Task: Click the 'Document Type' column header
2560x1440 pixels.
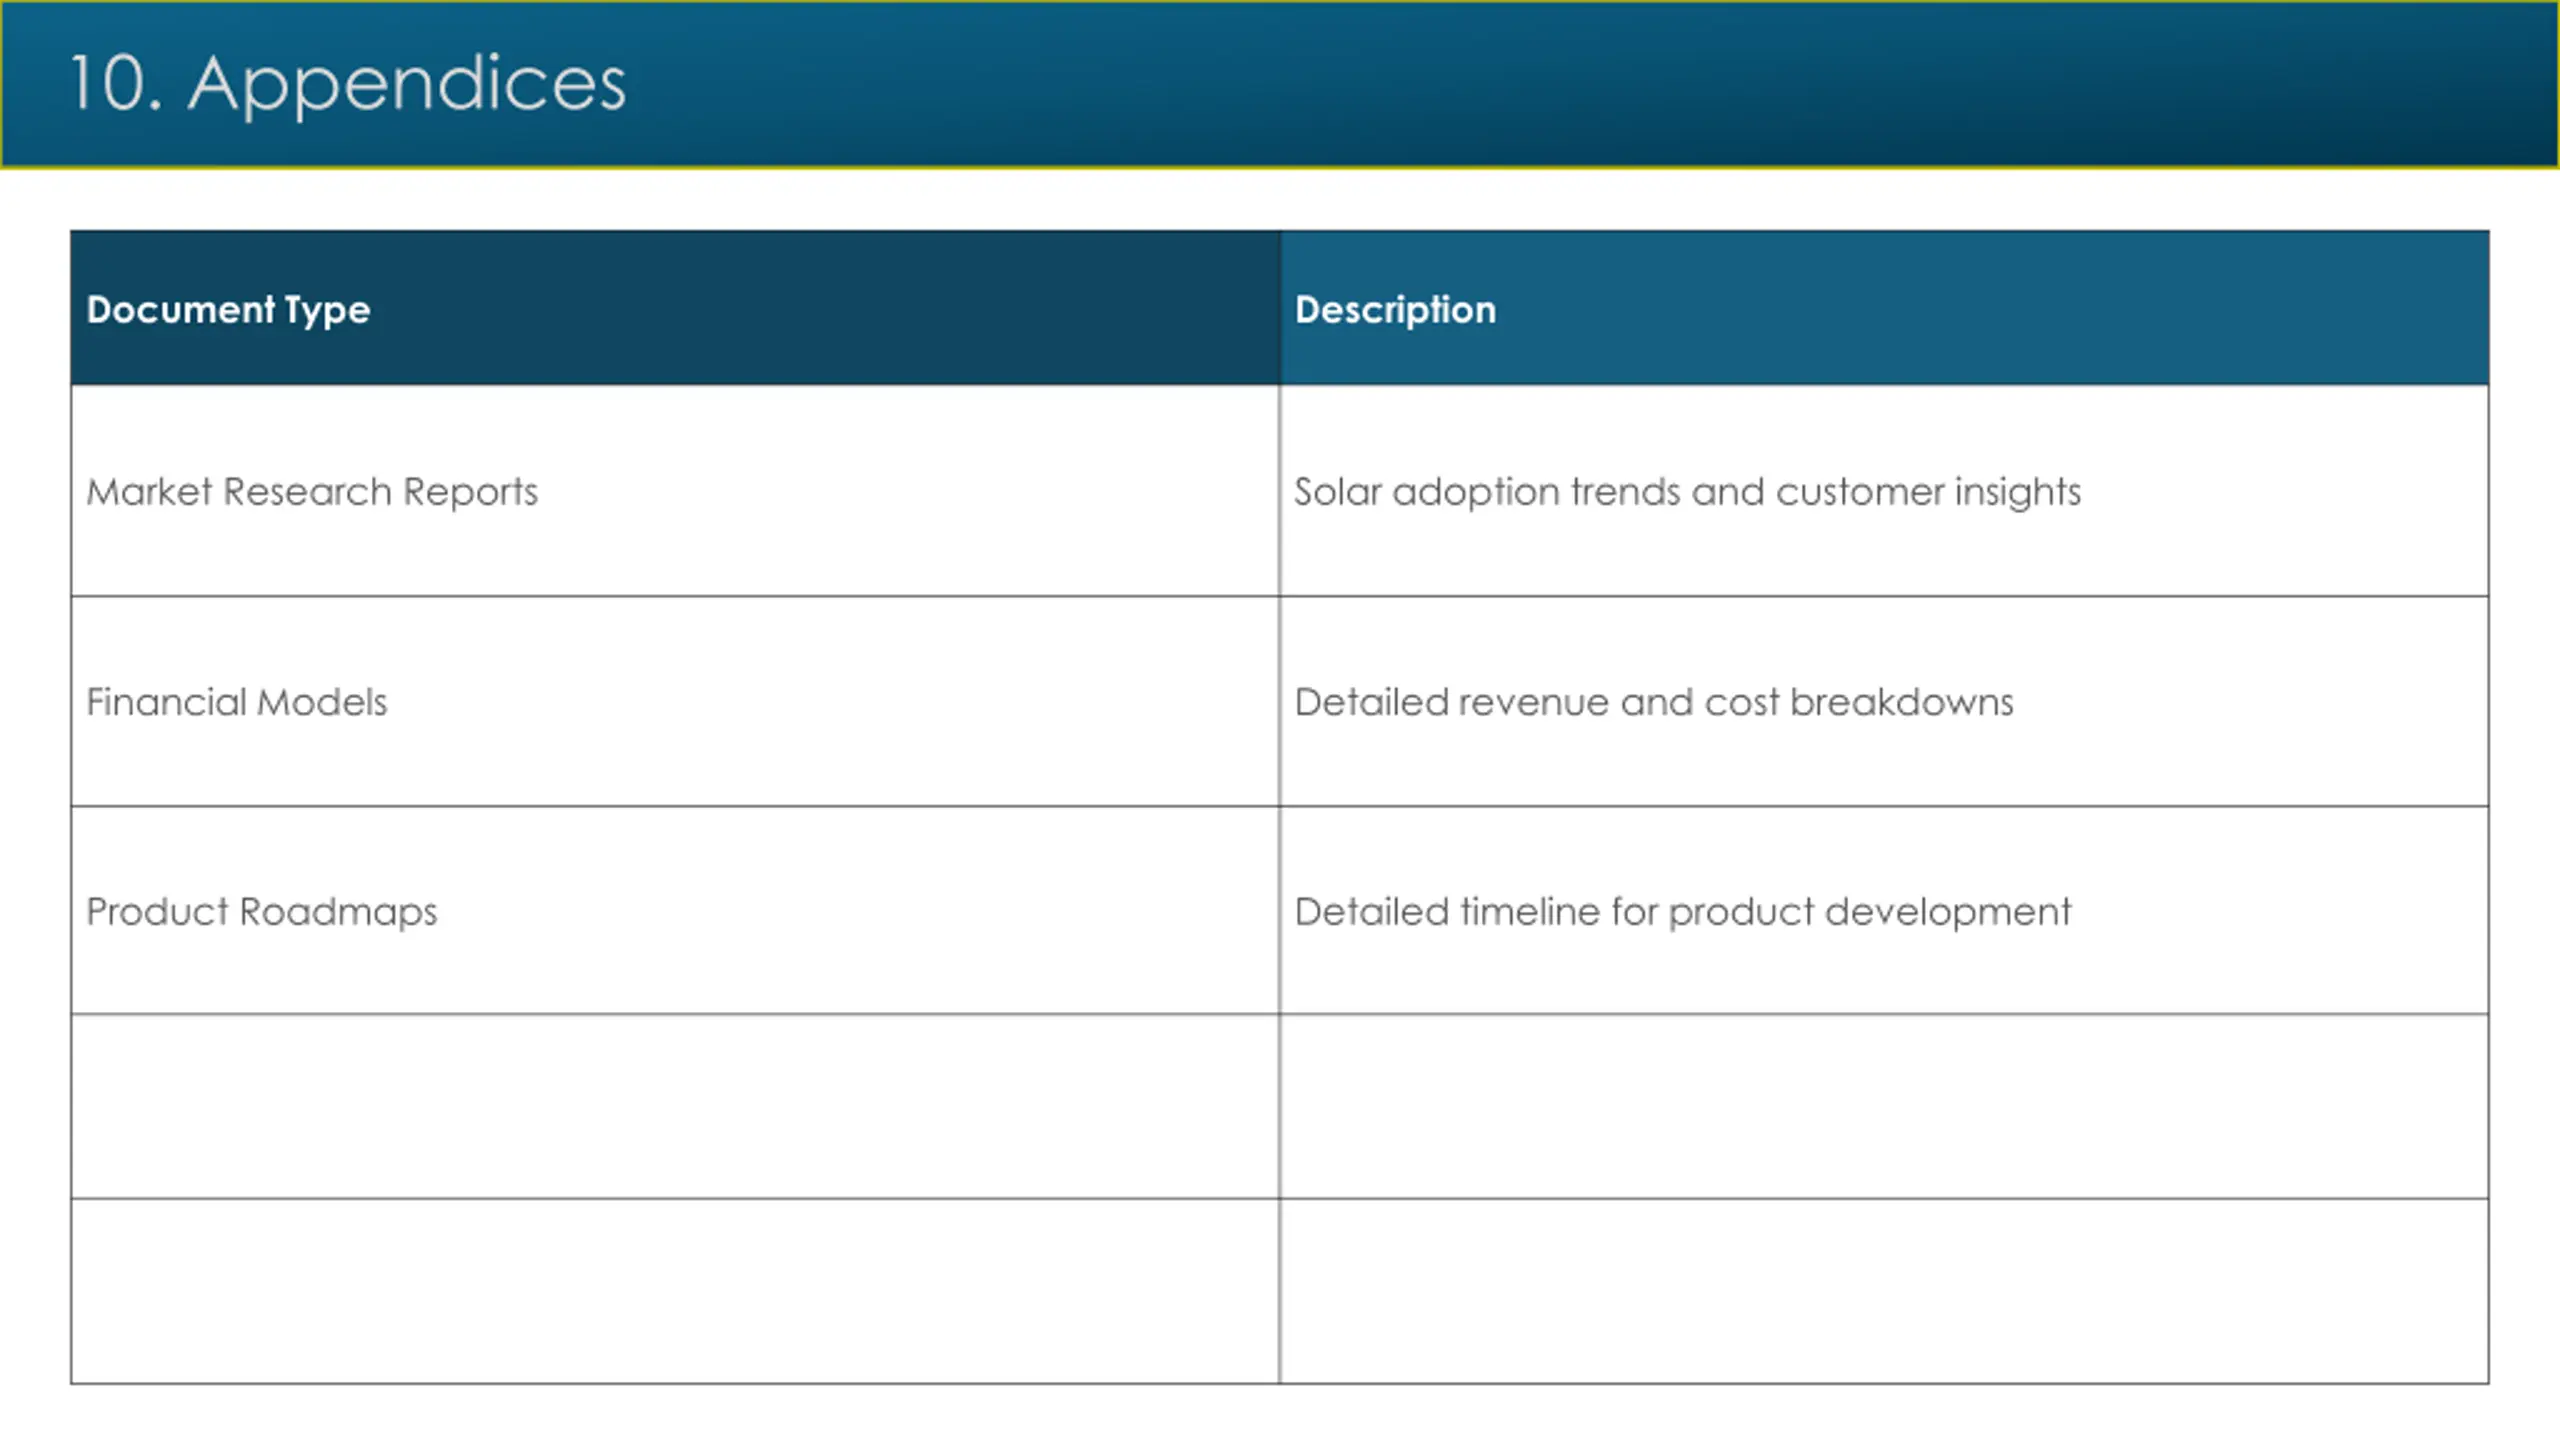Action: point(675,309)
